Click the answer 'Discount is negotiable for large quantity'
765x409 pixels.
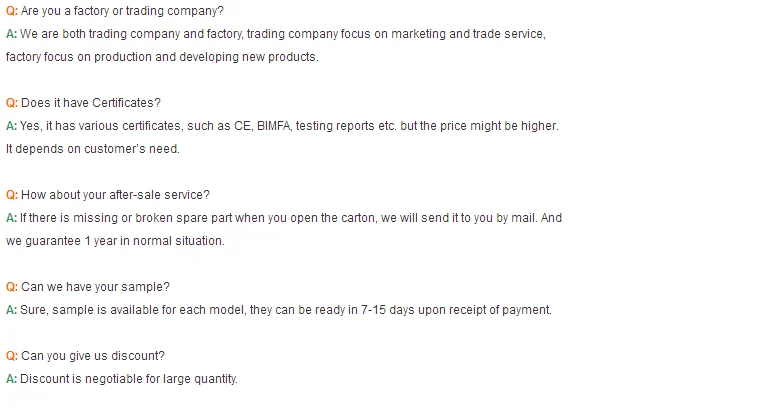(x=129, y=379)
